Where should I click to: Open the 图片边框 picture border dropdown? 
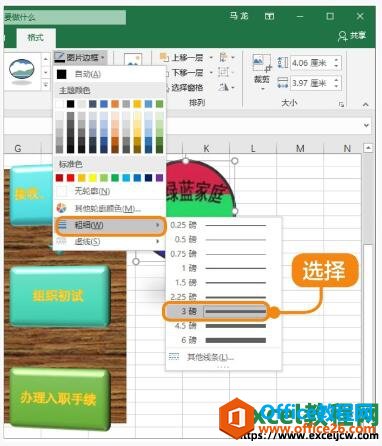pyautogui.click(x=80, y=57)
